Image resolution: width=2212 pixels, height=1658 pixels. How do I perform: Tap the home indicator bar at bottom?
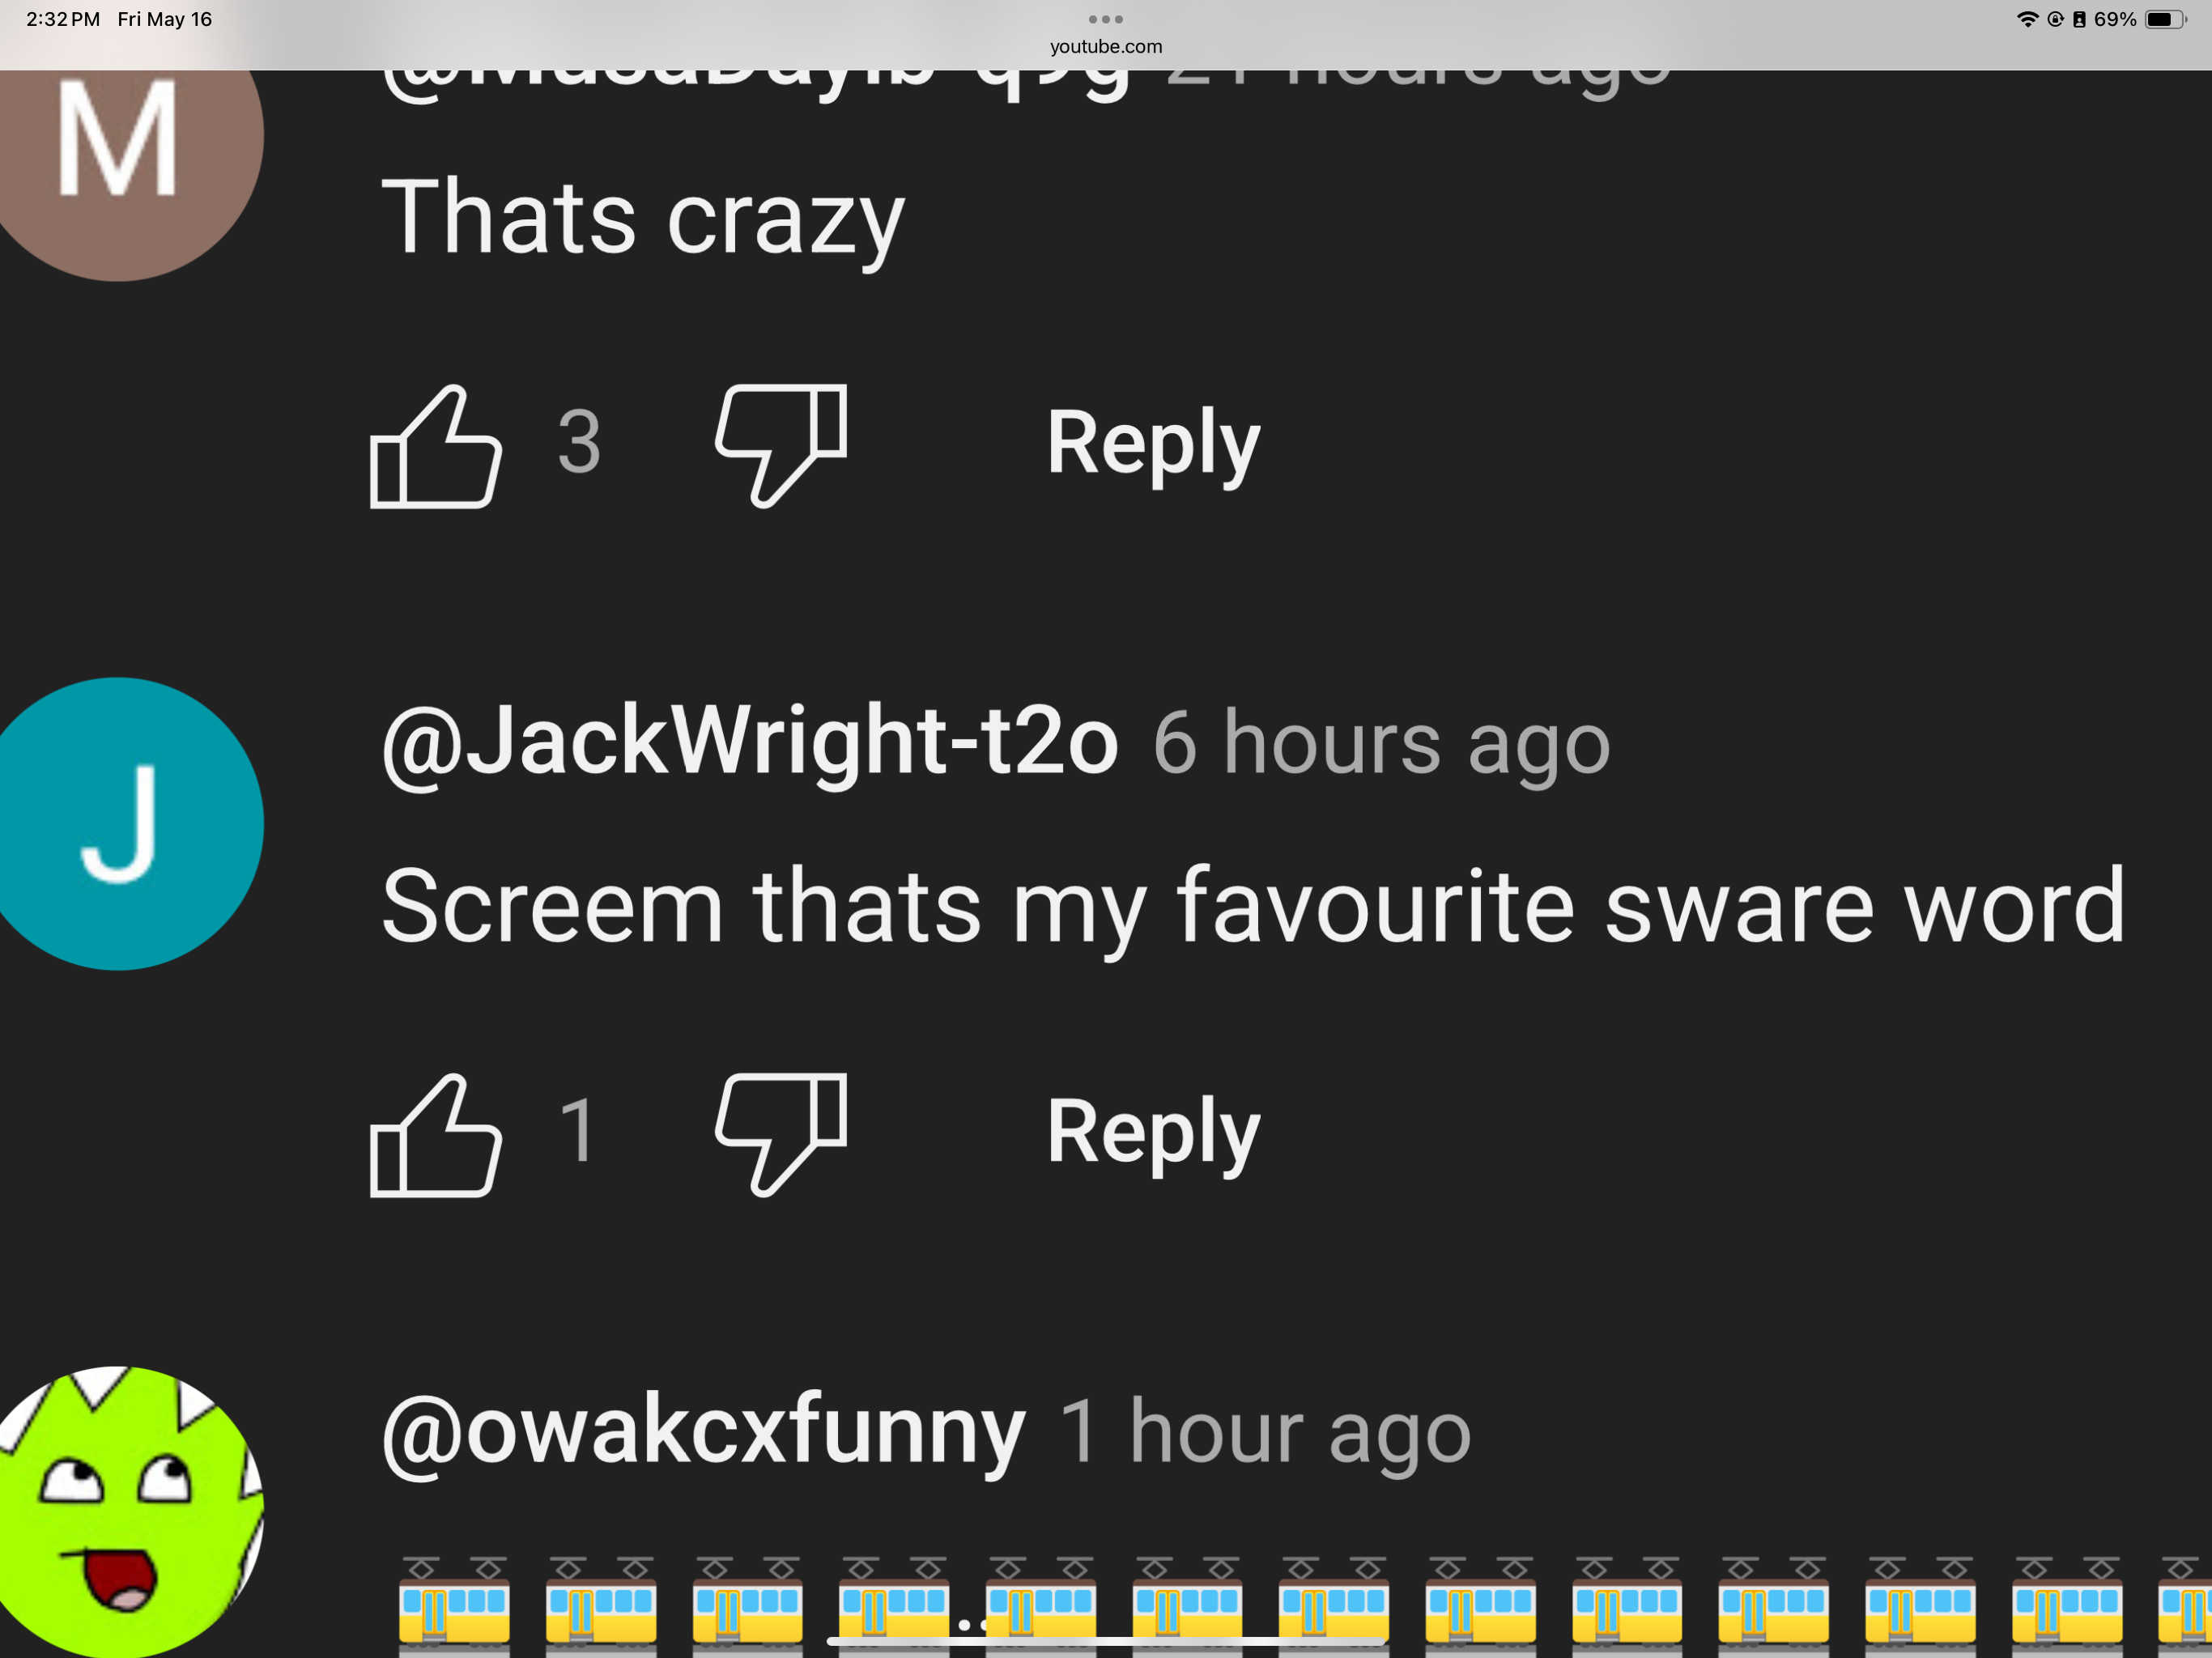click(x=1106, y=1641)
